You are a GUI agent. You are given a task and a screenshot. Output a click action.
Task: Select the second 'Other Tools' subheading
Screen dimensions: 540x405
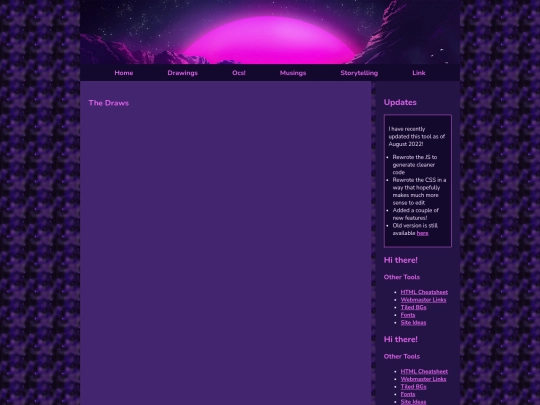pos(402,356)
